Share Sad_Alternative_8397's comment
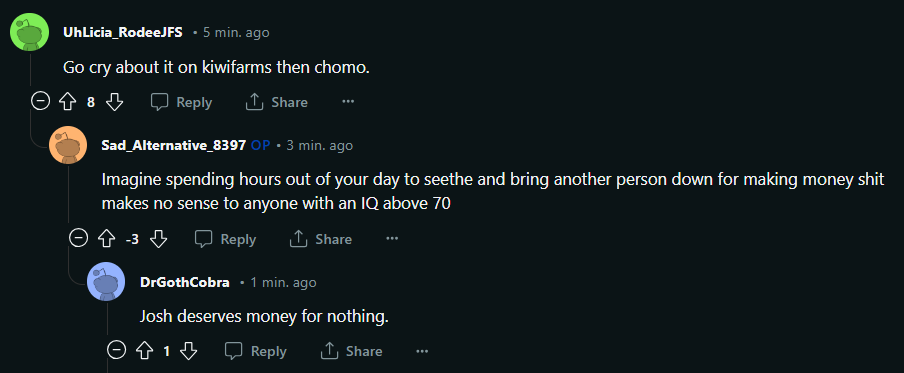The height and width of the screenshot is (373, 904). pyautogui.click(x=320, y=239)
